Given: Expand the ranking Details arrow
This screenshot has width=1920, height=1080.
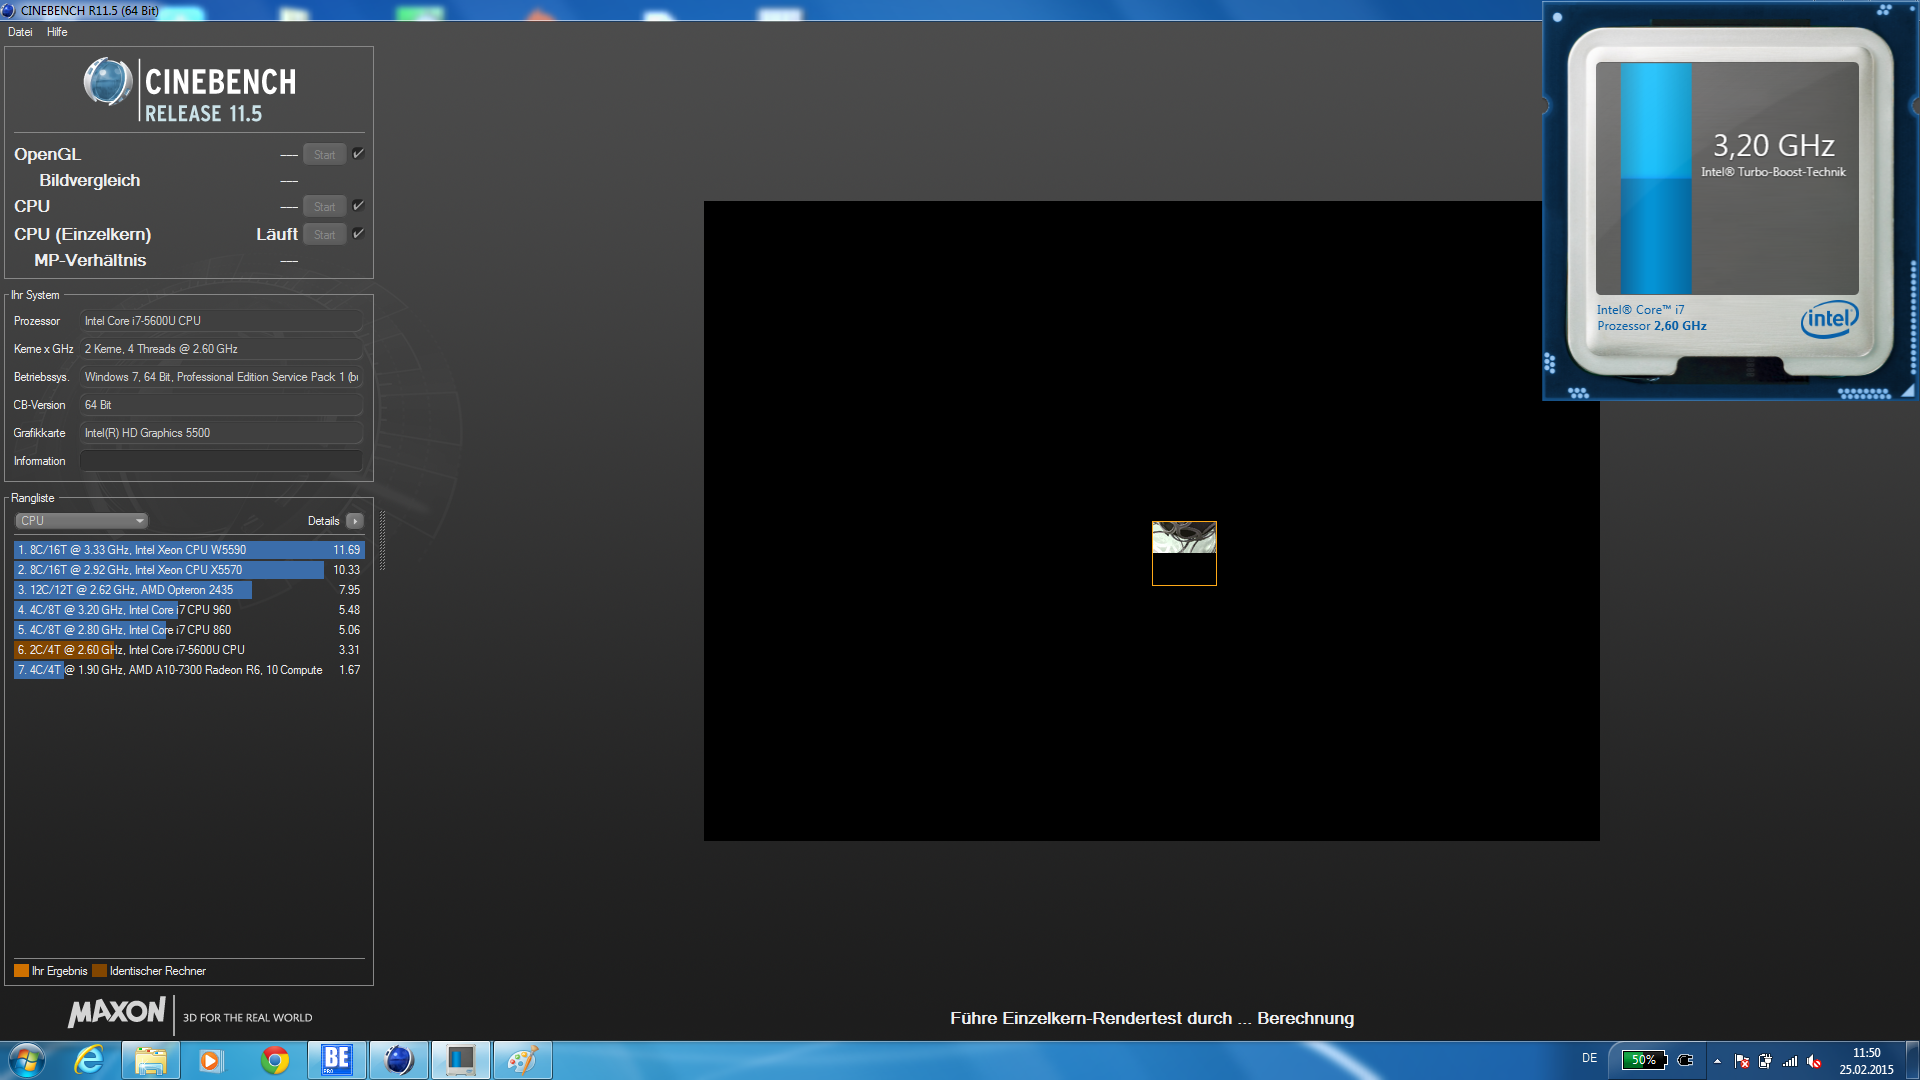Looking at the screenshot, I should click(x=355, y=521).
